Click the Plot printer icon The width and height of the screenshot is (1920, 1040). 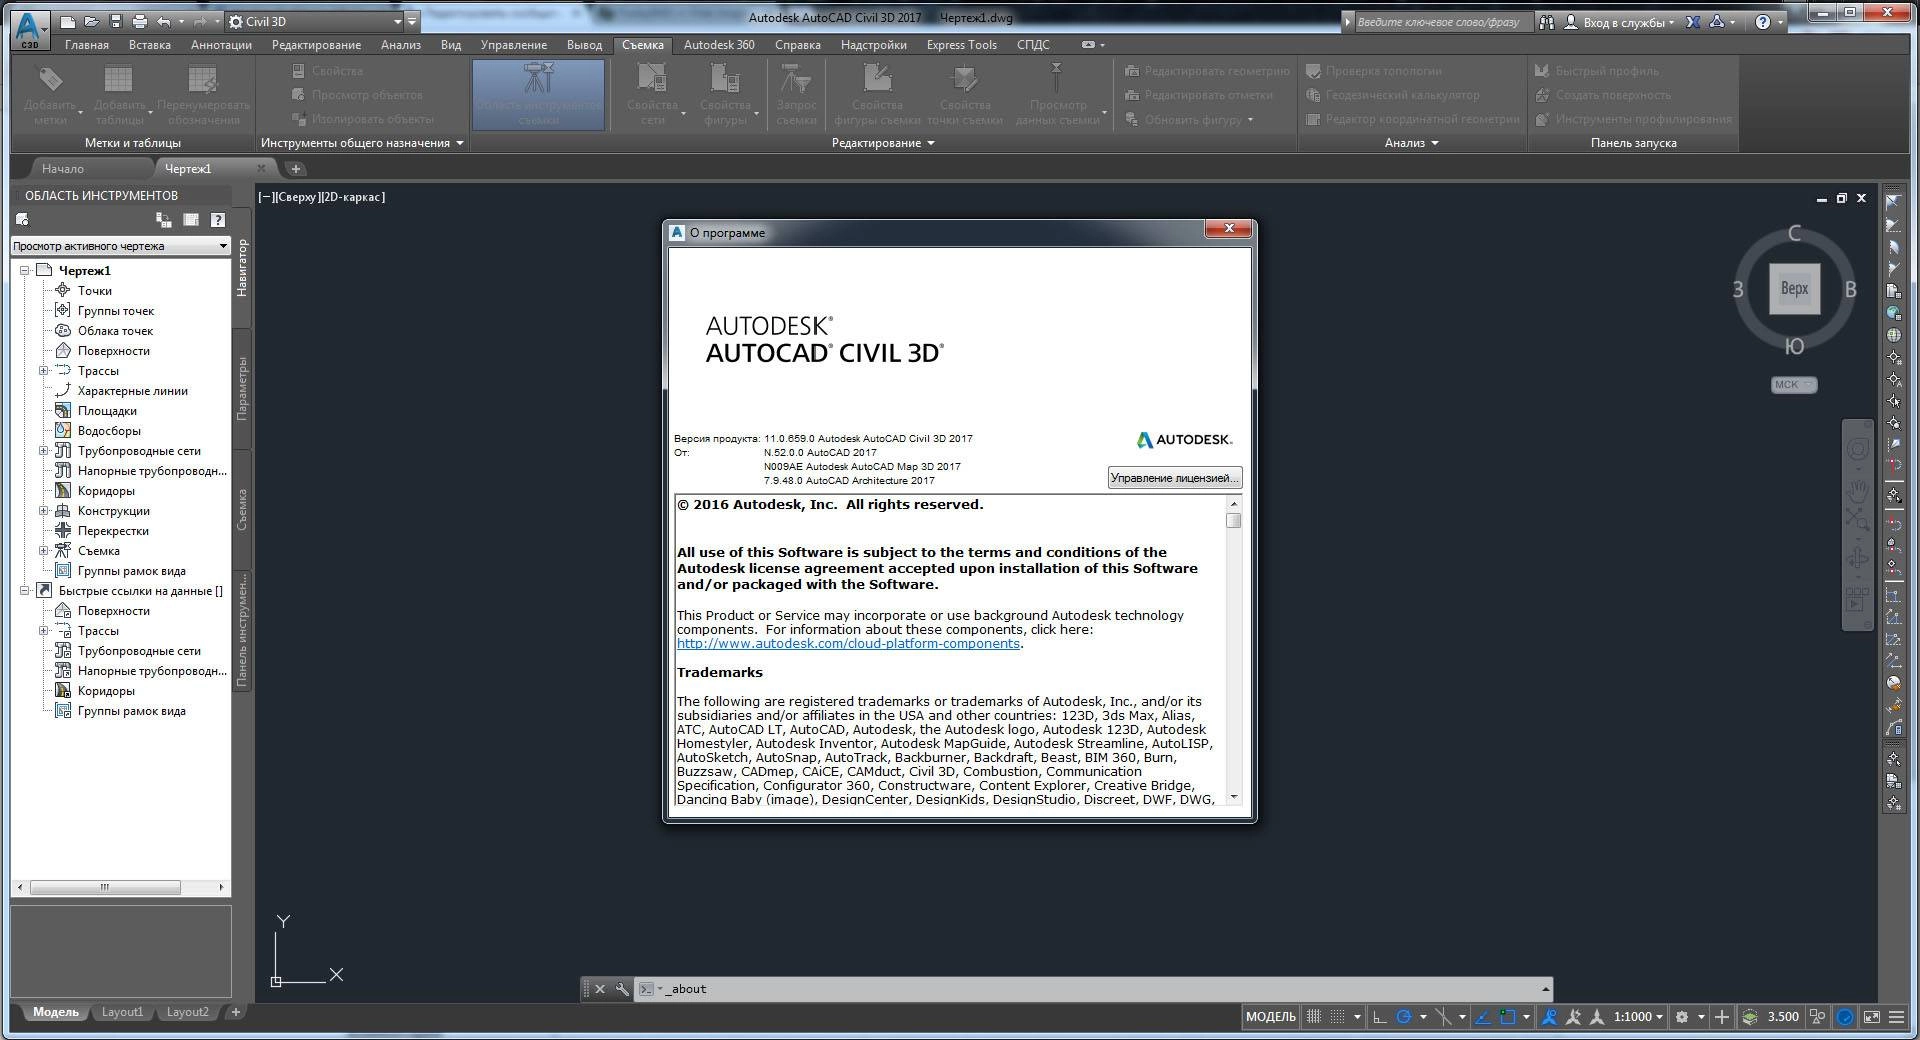(x=140, y=21)
